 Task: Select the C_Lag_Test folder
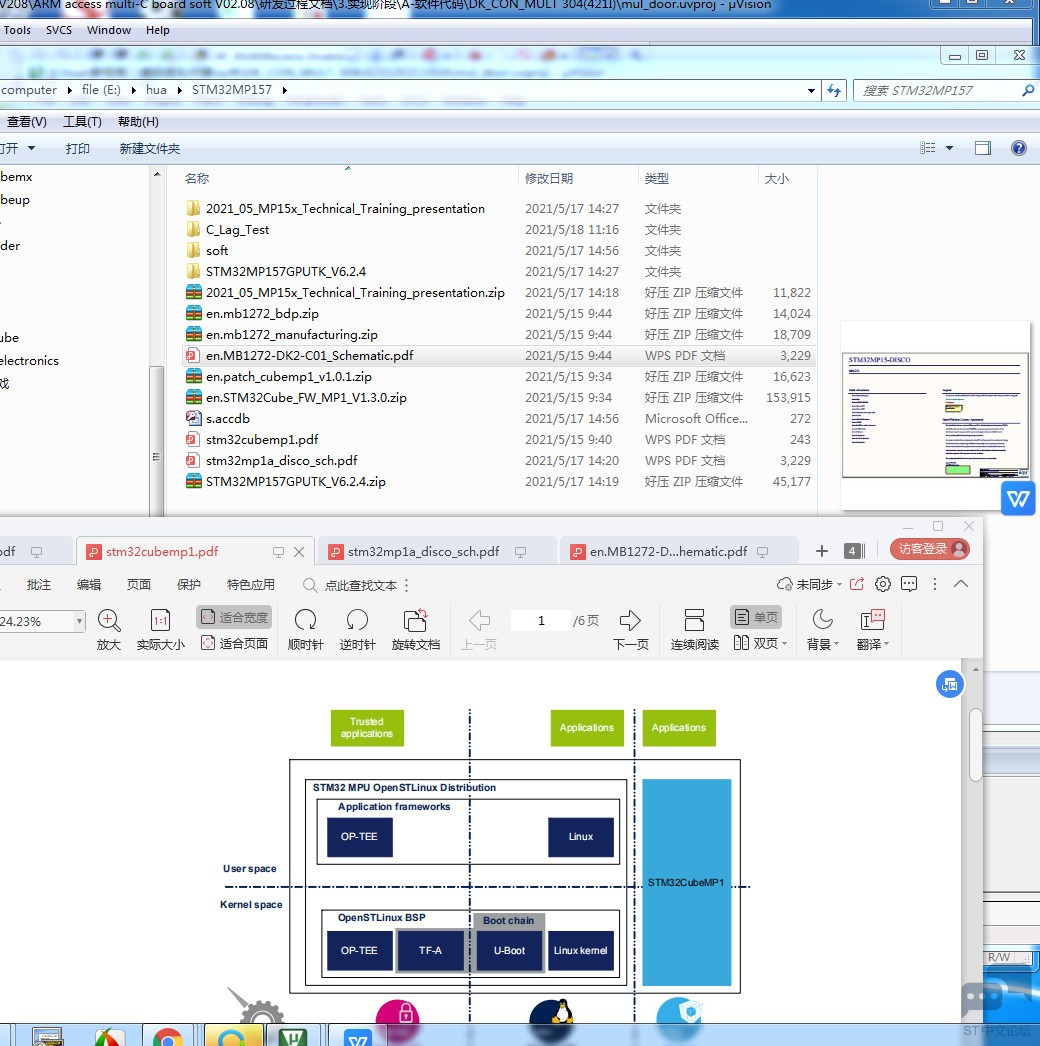pos(237,229)
